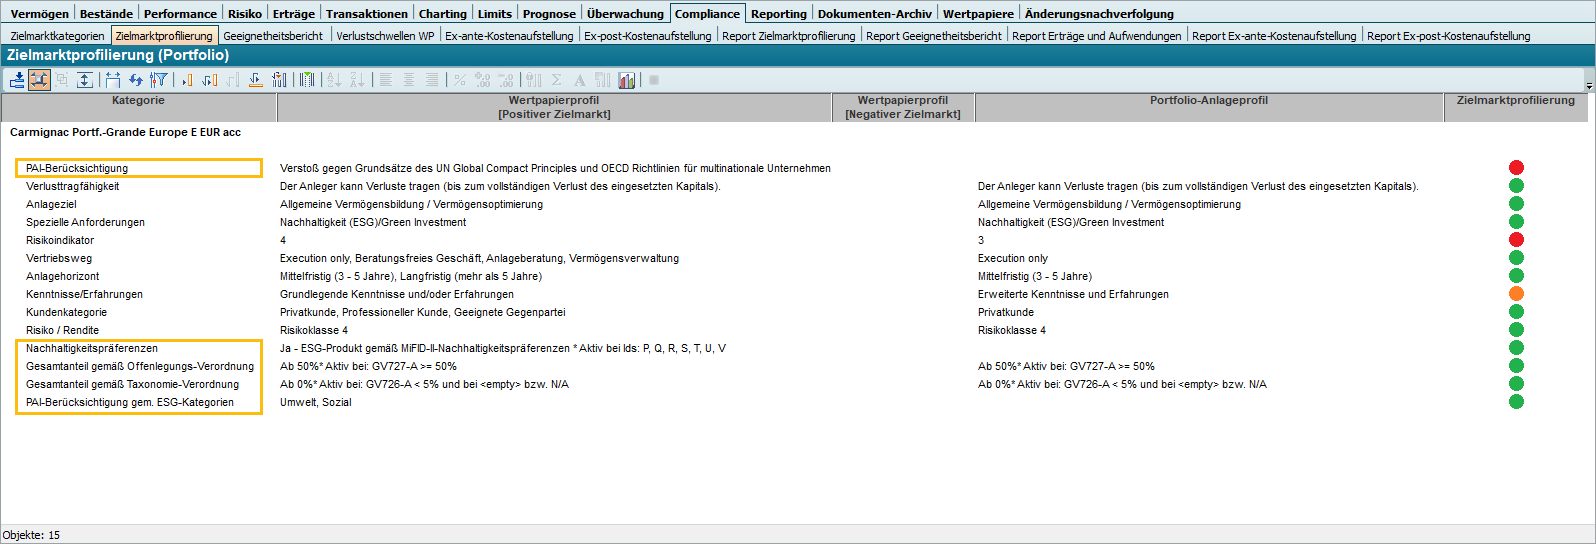Image resolution: width=1596 pixels, height=544 pixels.
Task: Open the Ex-ante-Kostenaufstellung sub-tab
Action: (509, 36)
